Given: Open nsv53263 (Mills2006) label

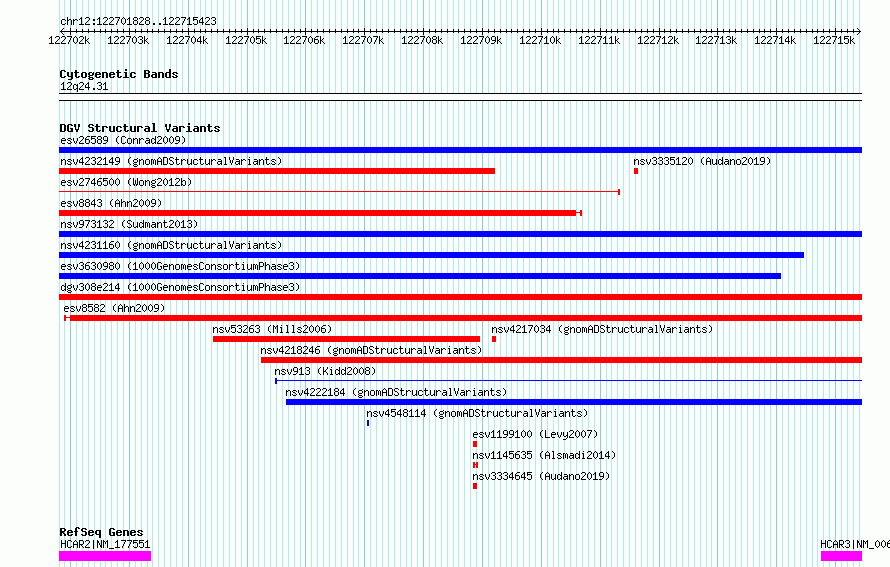Looking at the screenshot, I should pyautogui.click(x=272, y=329).
